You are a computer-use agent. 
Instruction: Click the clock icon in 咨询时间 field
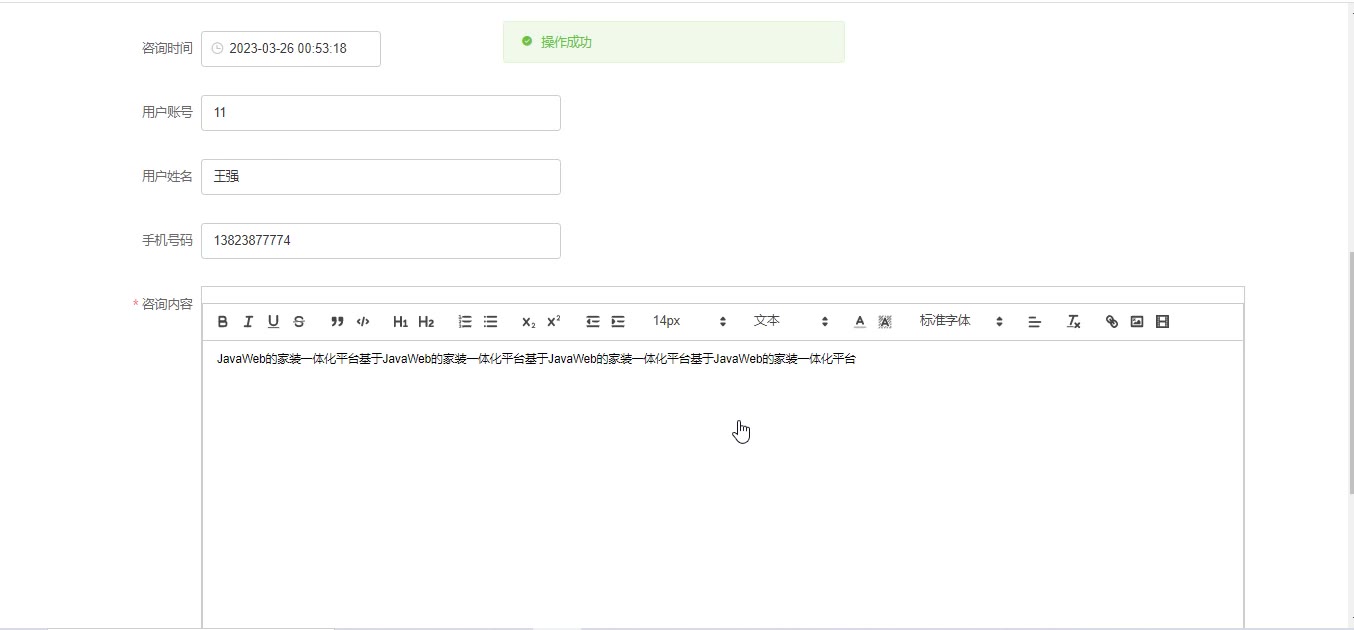click(217, 48)
